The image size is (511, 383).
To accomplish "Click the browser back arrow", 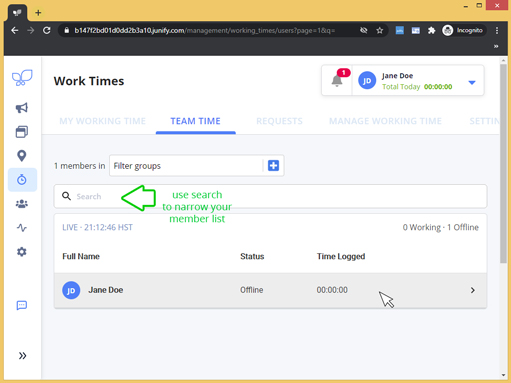I will [14, 30].
